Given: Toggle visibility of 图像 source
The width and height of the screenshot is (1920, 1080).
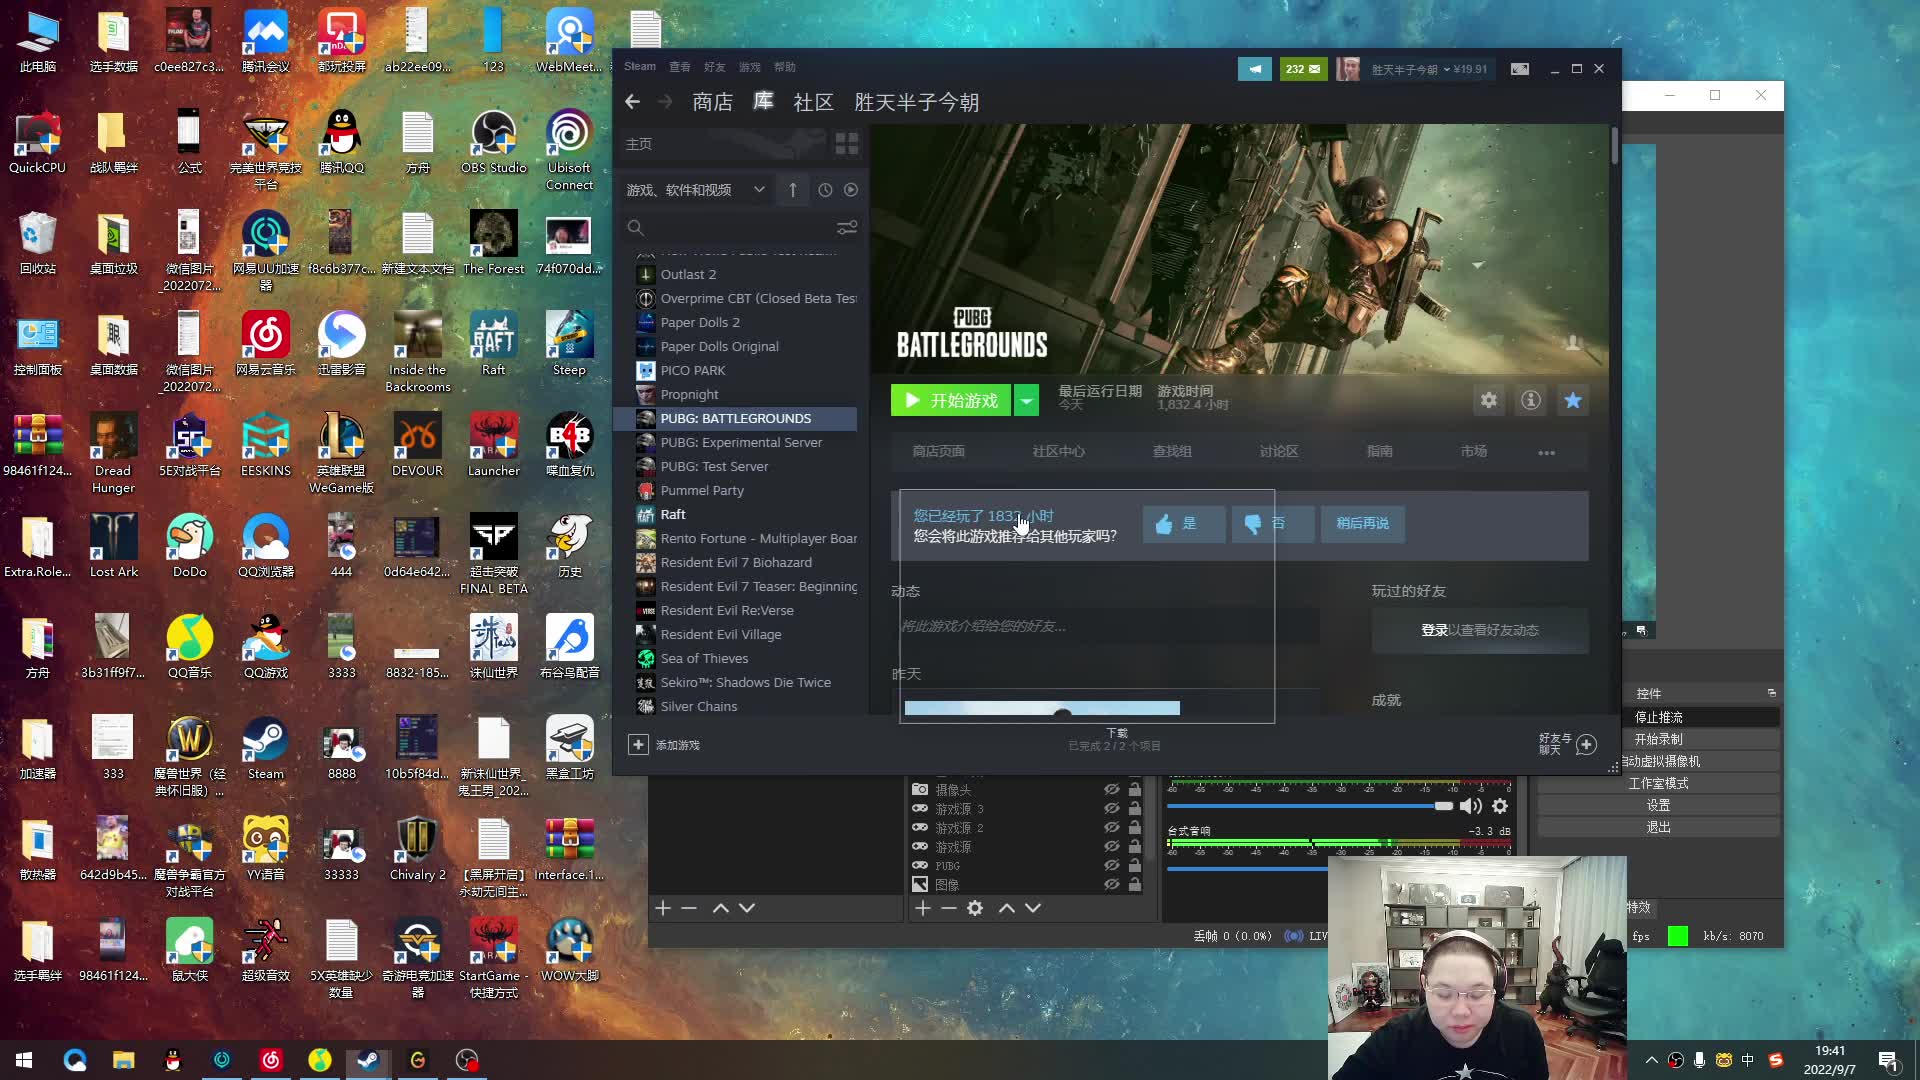Looking at the screenshot, I should tap(1111, 885).
